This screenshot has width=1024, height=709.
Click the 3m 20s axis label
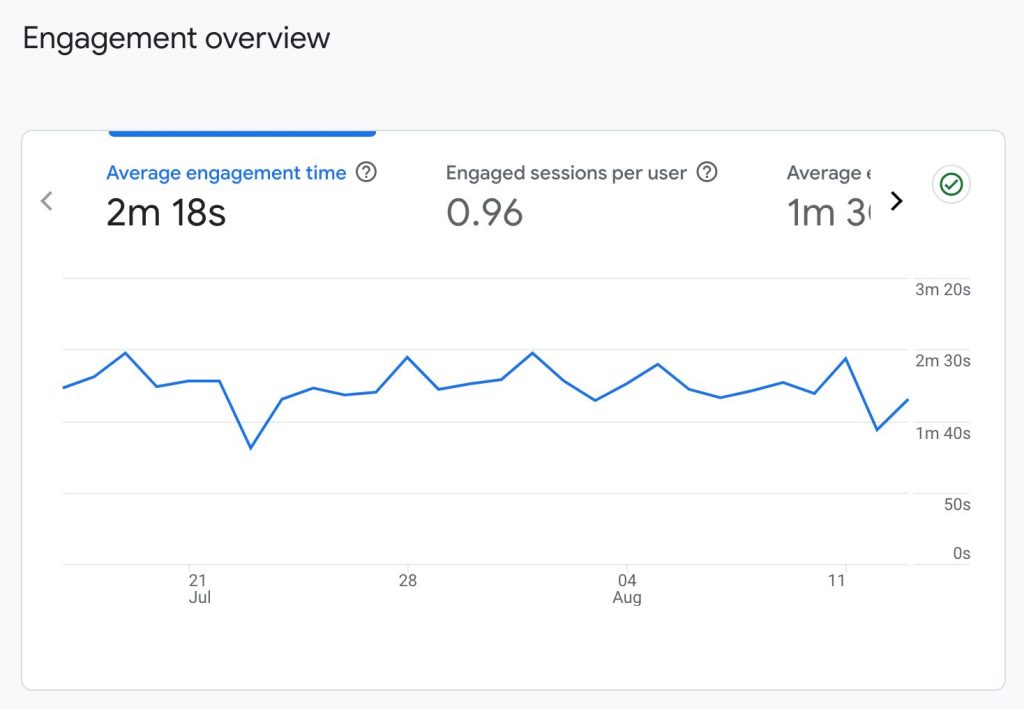coord(943,290)
